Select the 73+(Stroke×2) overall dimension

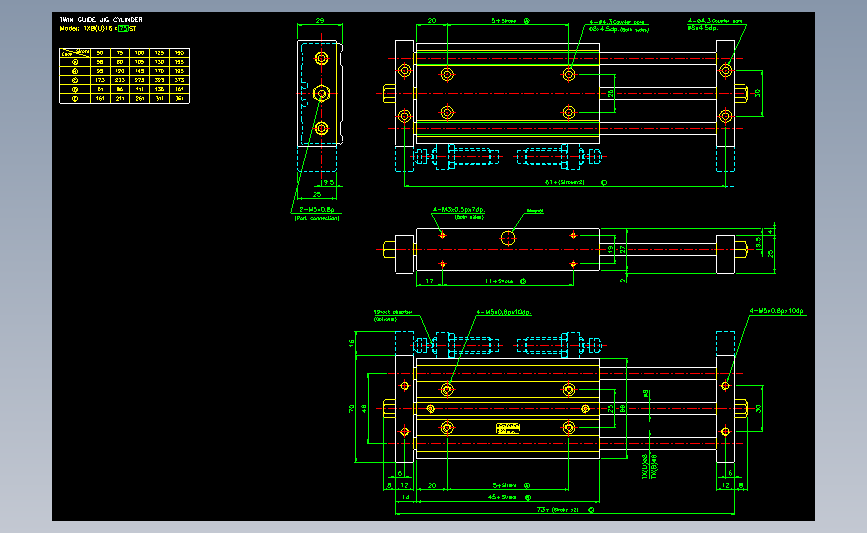click(x=558, y=510)
